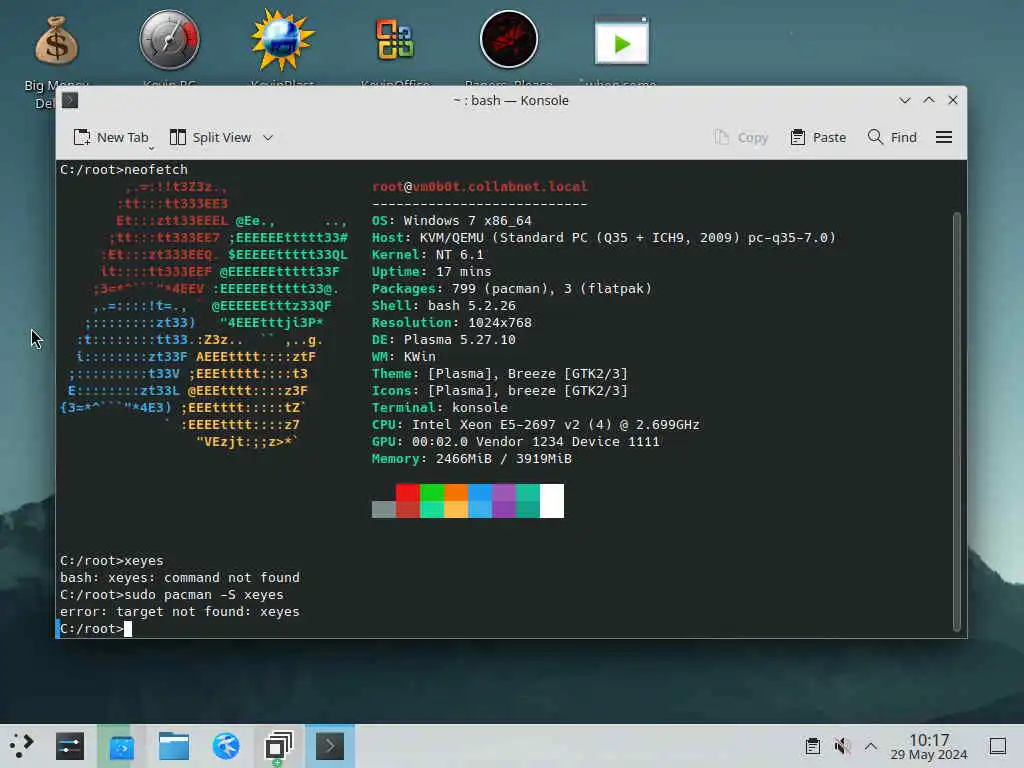
Task: Click the Paste toolbar button
Action: pos(818,137)
